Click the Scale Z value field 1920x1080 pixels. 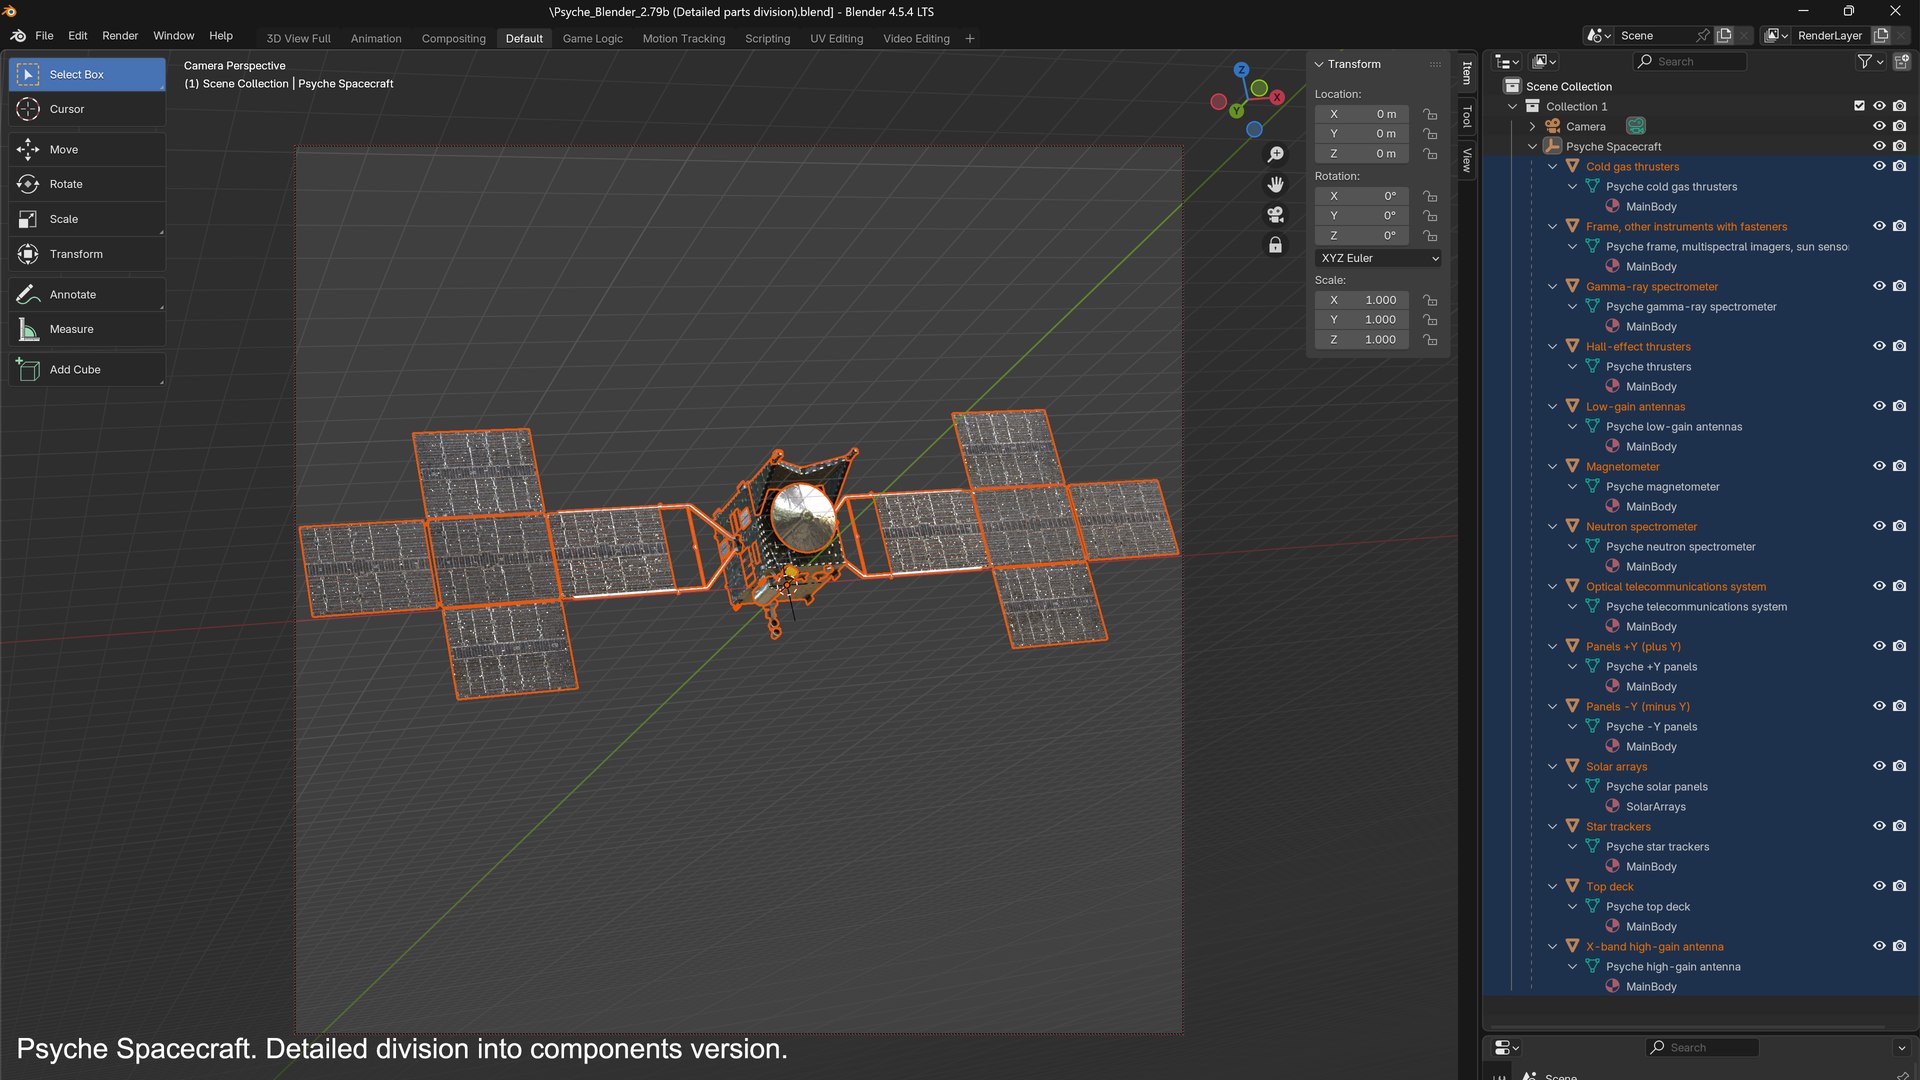click(1361, 340)
